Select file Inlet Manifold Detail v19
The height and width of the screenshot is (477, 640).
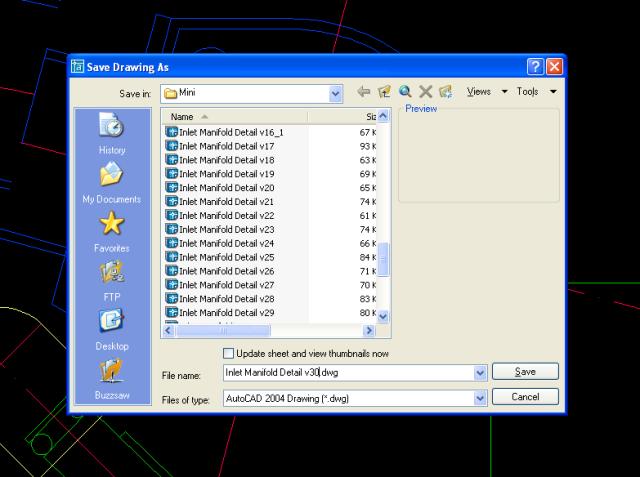(x=227, y=173)
